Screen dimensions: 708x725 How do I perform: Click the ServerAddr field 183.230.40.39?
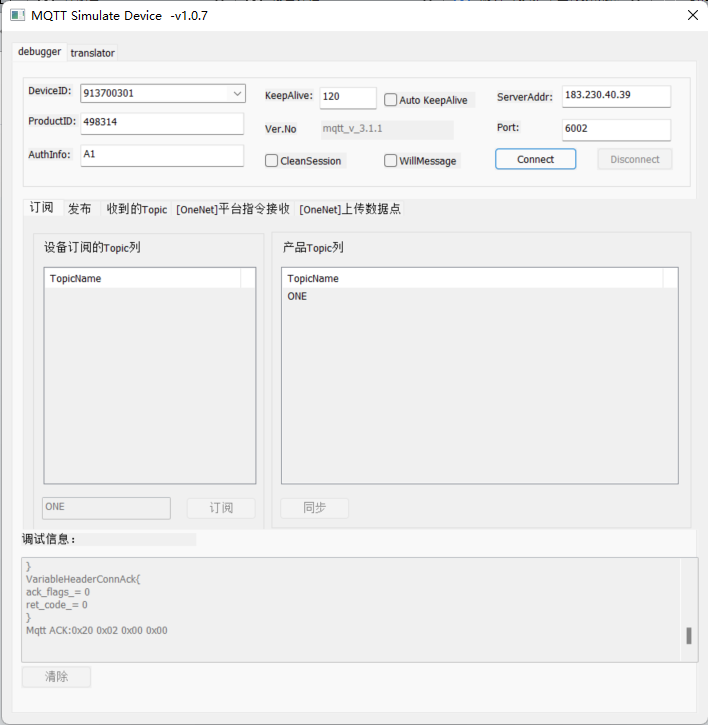click(x=616, y=96)
